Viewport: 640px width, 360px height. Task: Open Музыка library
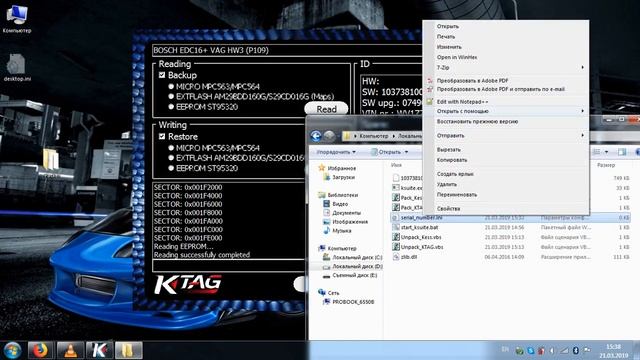(x=342, y=231)
